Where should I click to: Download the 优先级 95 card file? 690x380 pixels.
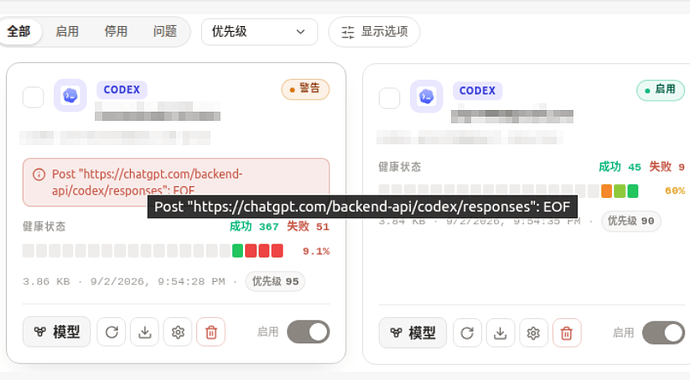[145, 332]
